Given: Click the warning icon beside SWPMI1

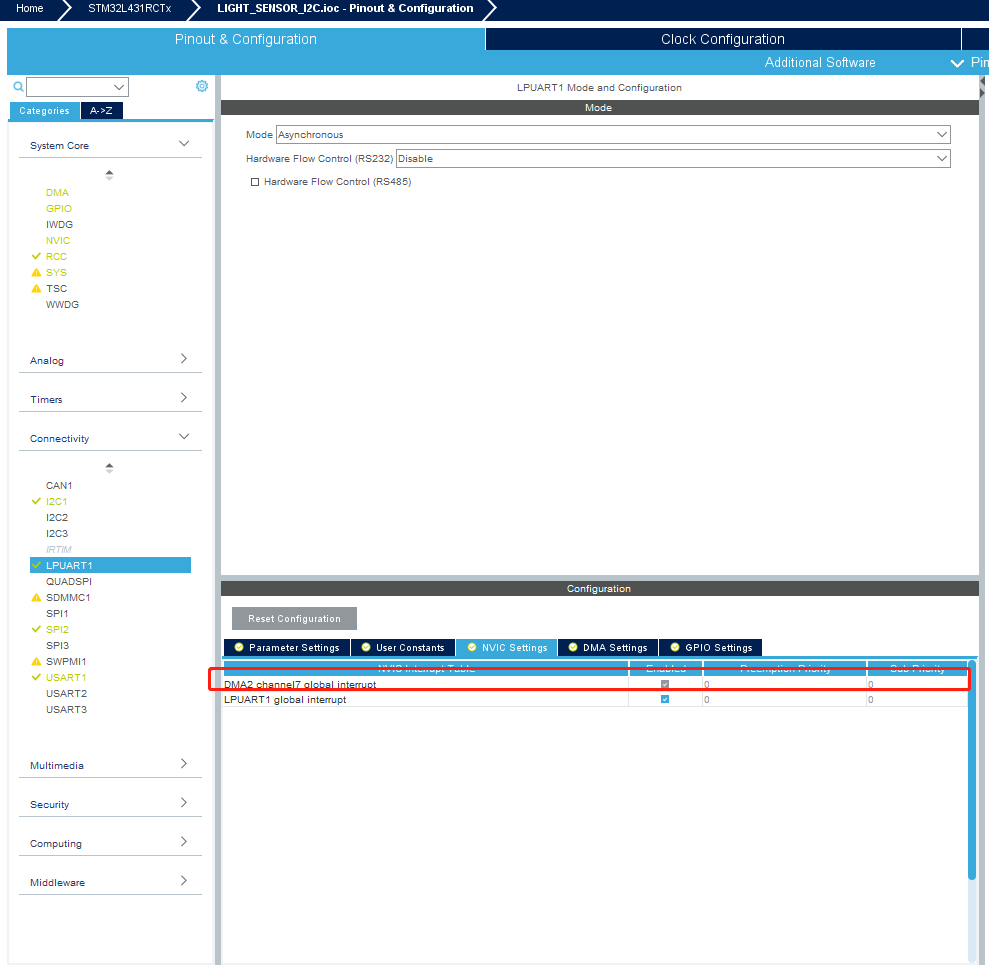Looking at the screenshot, I should pos(36,661).
